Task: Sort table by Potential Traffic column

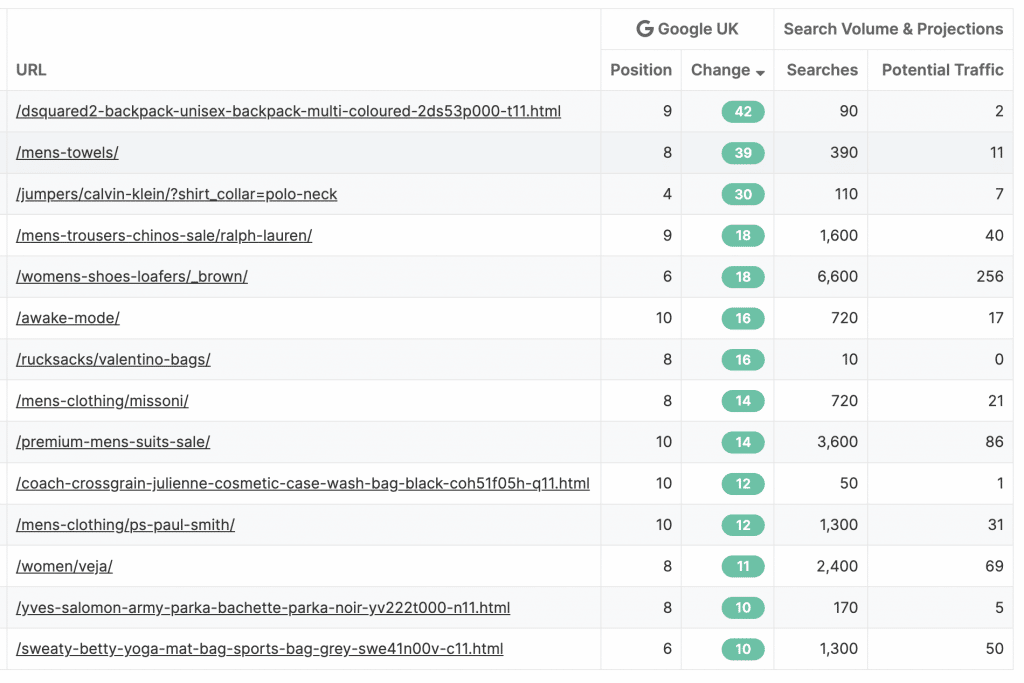Action: [942, 70]
